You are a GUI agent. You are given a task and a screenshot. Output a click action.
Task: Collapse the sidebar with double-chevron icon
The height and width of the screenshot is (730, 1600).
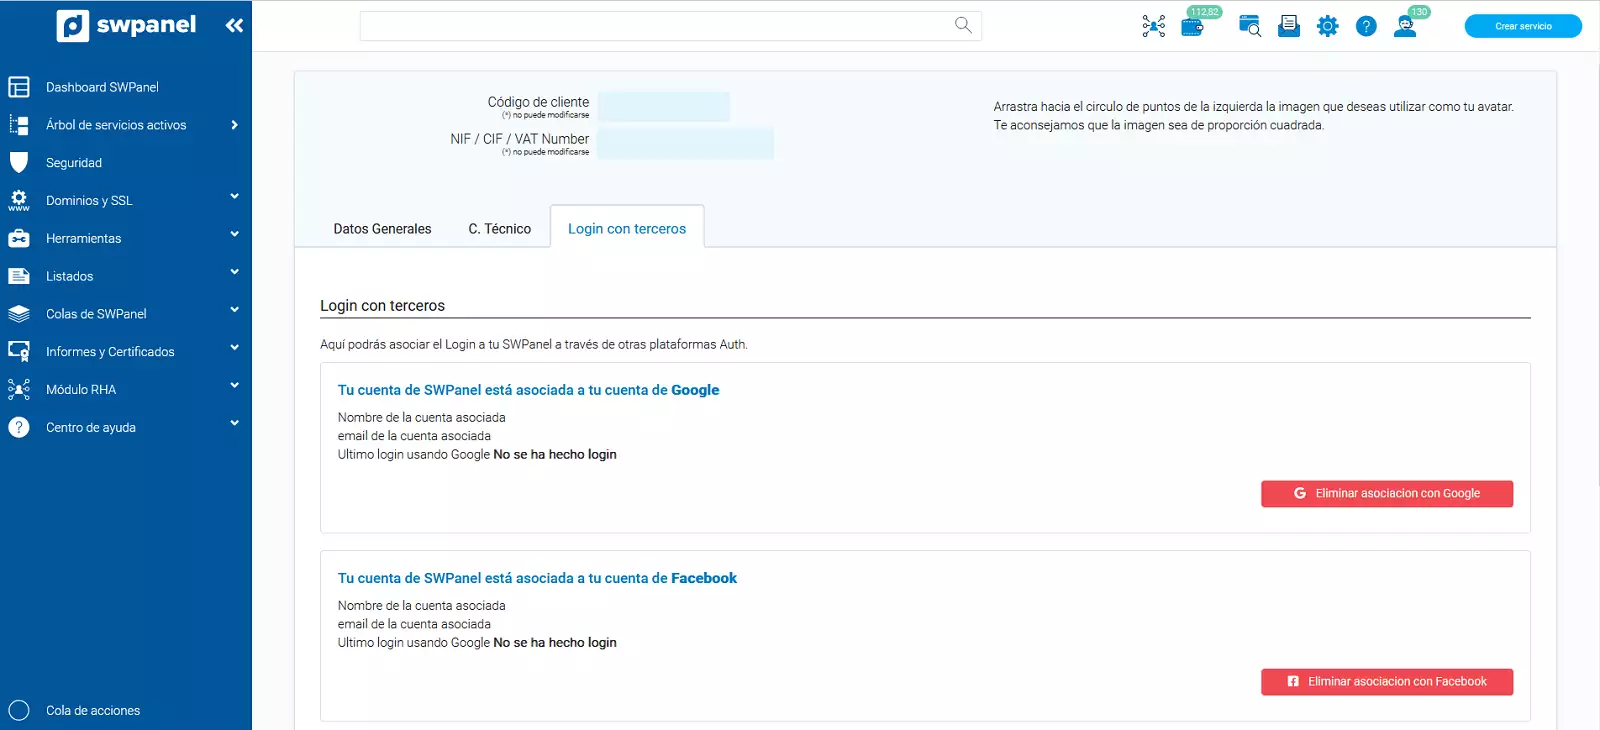point(234,25)
